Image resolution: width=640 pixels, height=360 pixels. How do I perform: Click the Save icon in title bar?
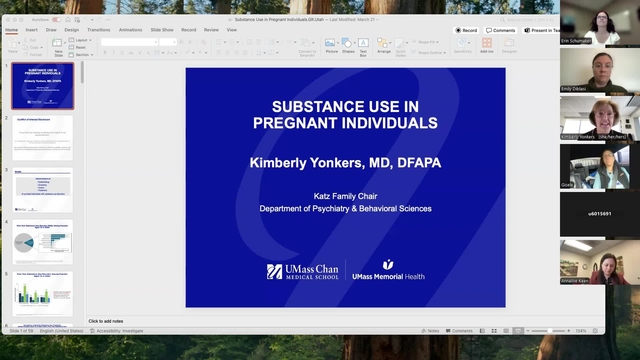77,20
